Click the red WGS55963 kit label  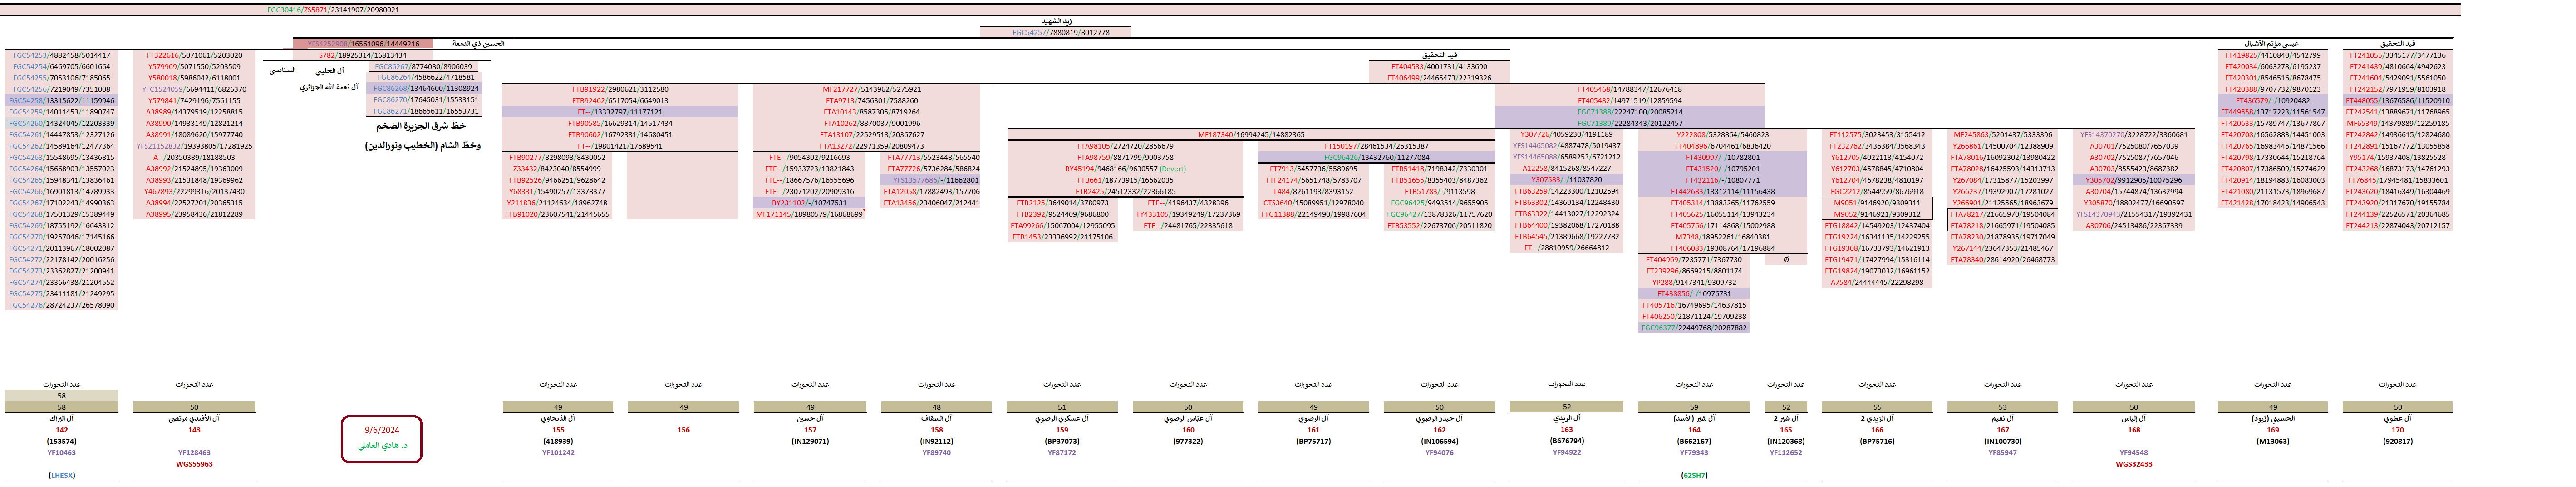[x=194, y=464]
